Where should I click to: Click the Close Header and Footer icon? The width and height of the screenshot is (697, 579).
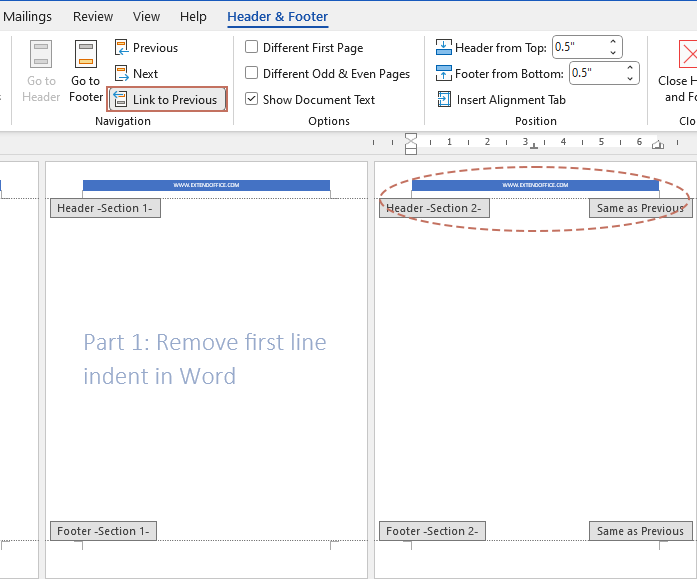(685, 56)
